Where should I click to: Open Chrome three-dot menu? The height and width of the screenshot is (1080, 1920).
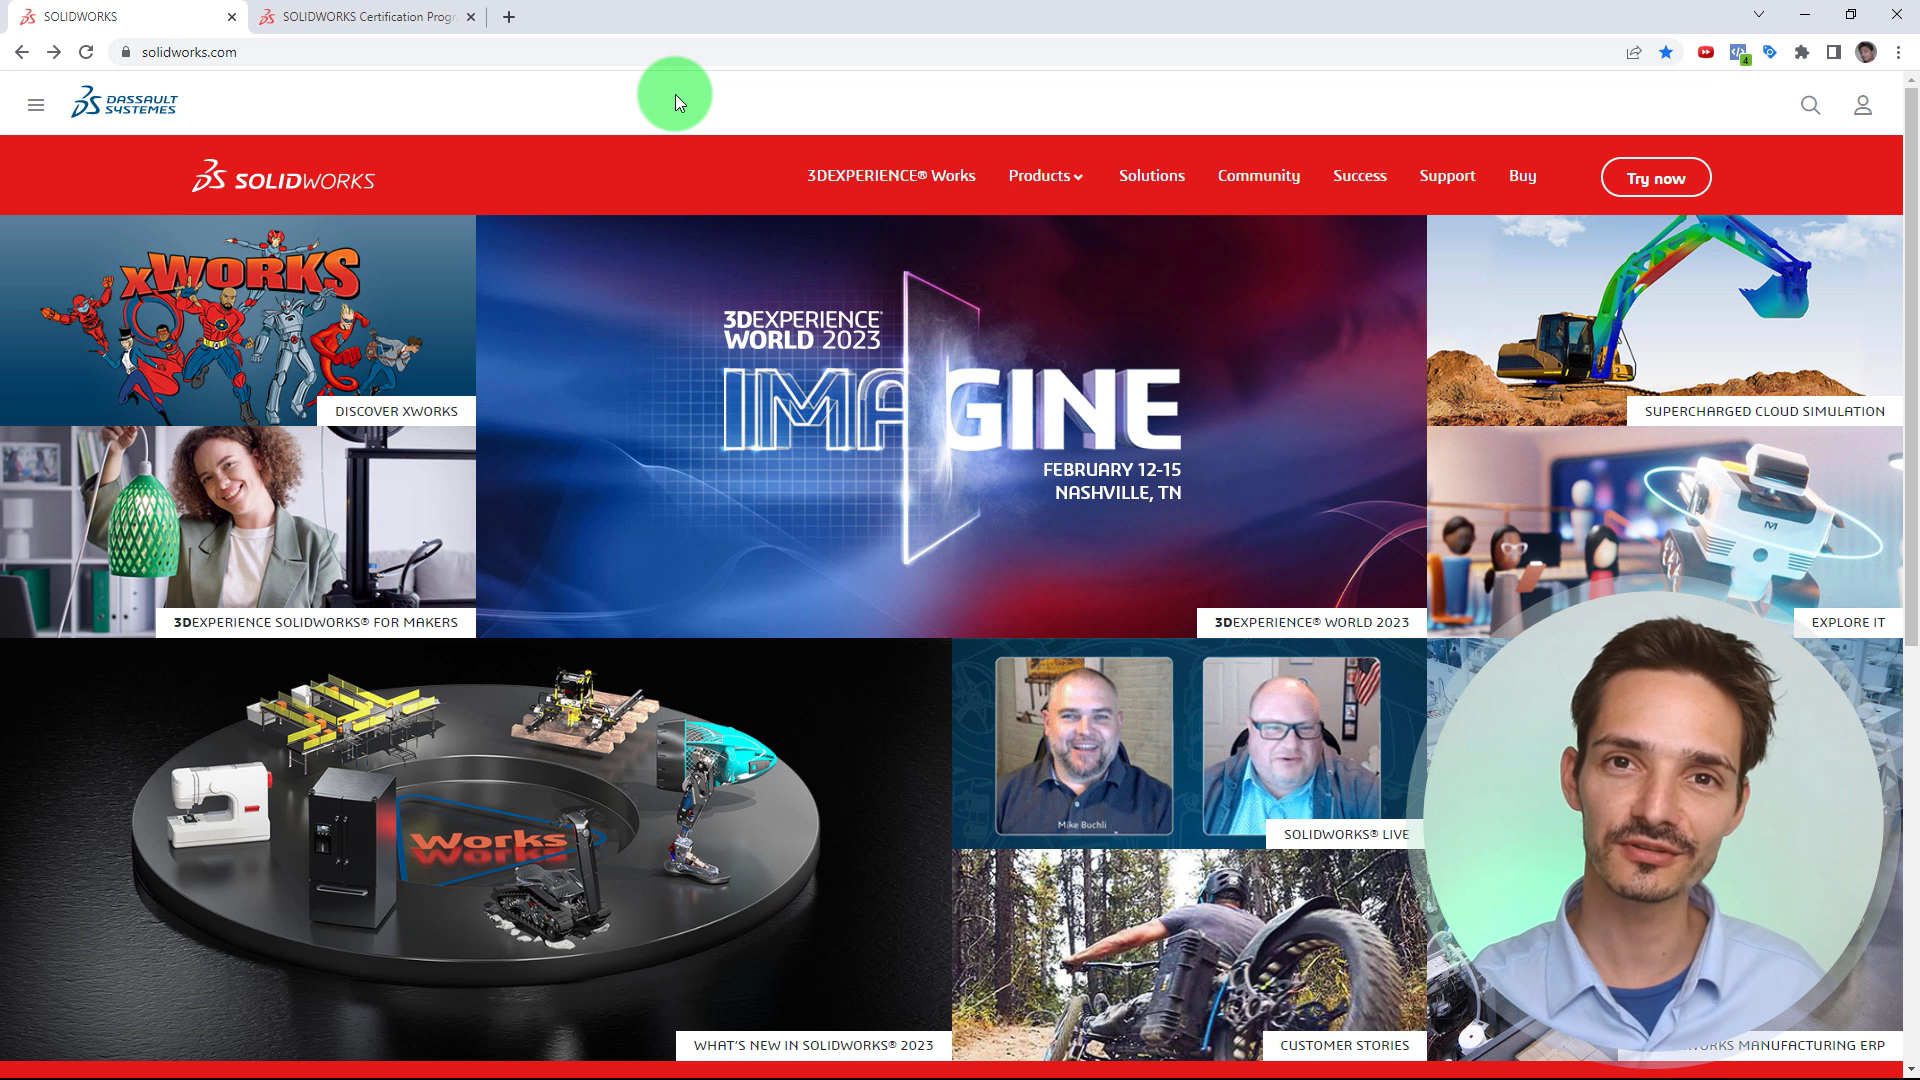tap(1898, 52)
